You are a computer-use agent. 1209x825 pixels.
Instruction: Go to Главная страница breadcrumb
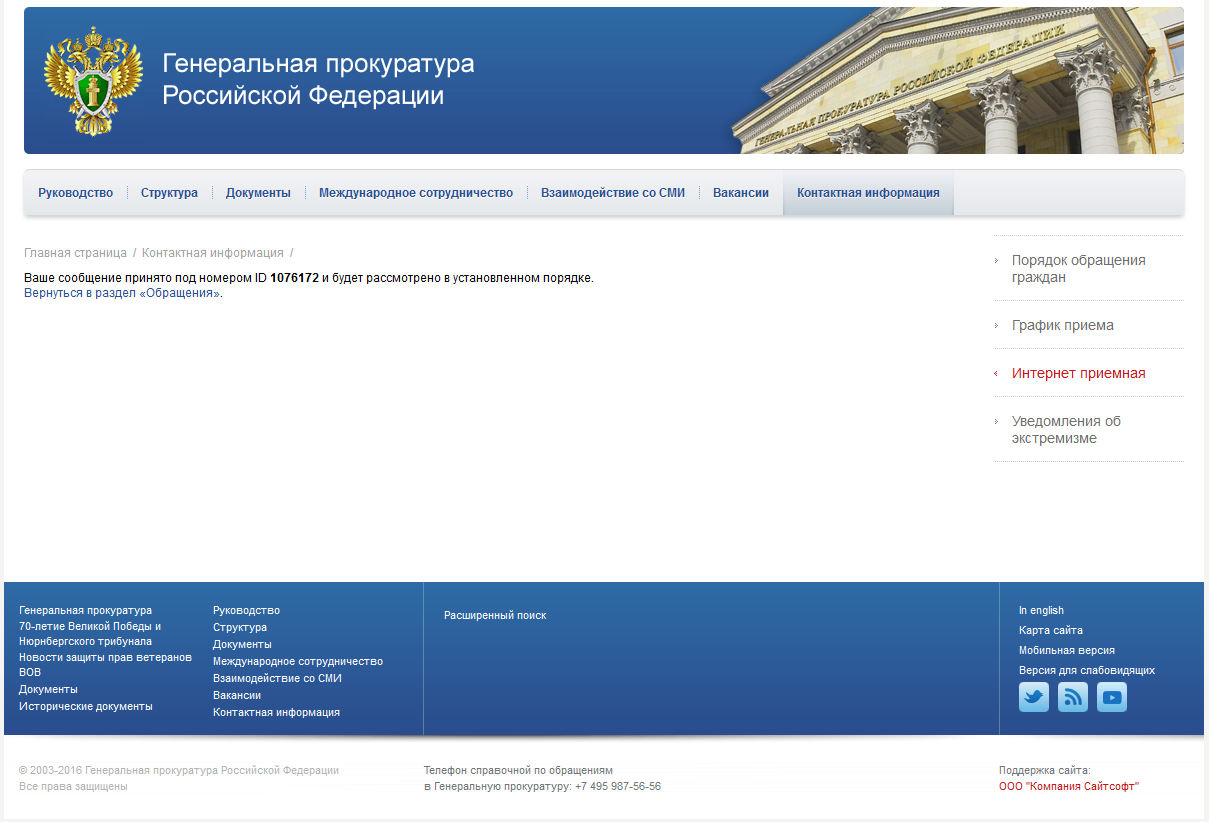point(76,253)
